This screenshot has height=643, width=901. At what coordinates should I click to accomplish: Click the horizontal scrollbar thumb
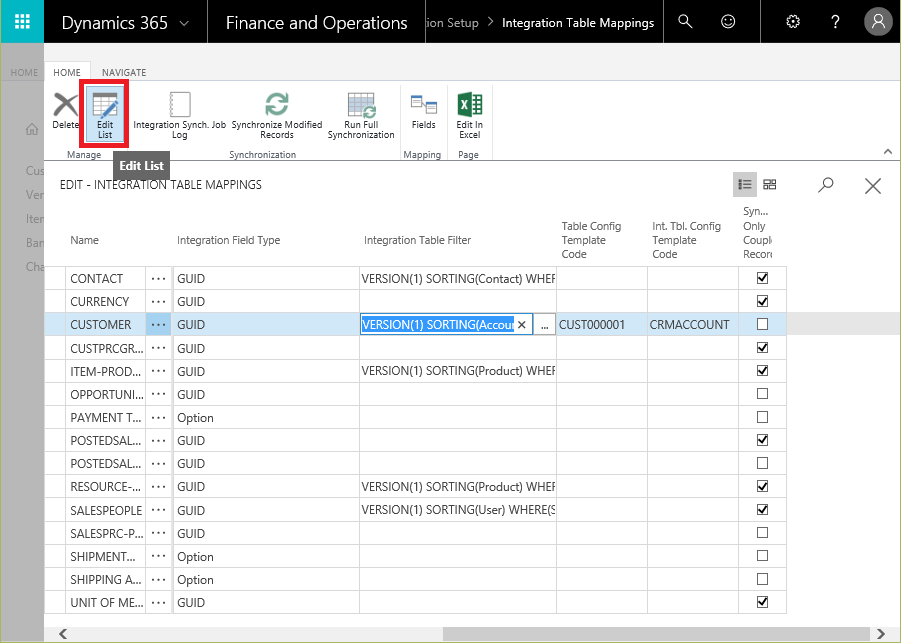pos(656,634)
